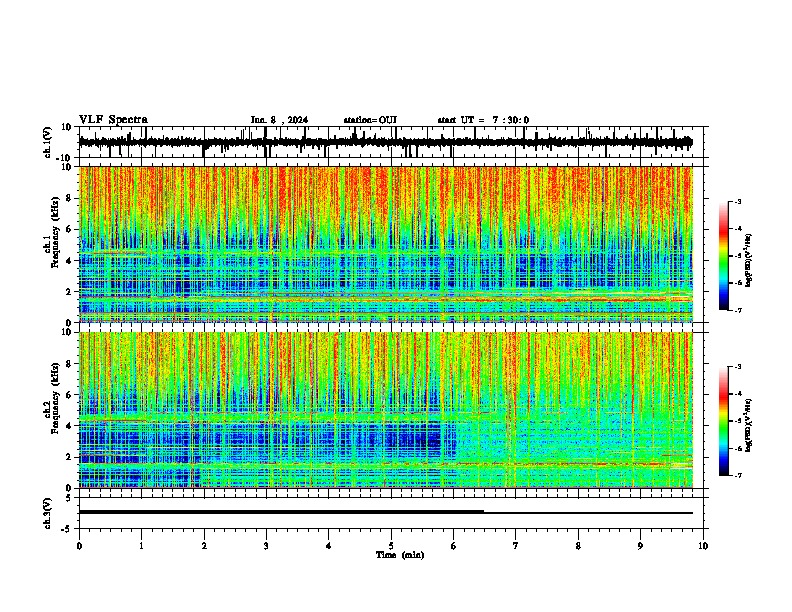Click the ch.1 spectrogram color scale bar
The height and width of the screenshot is (612, 792).
tap(724, 256)
